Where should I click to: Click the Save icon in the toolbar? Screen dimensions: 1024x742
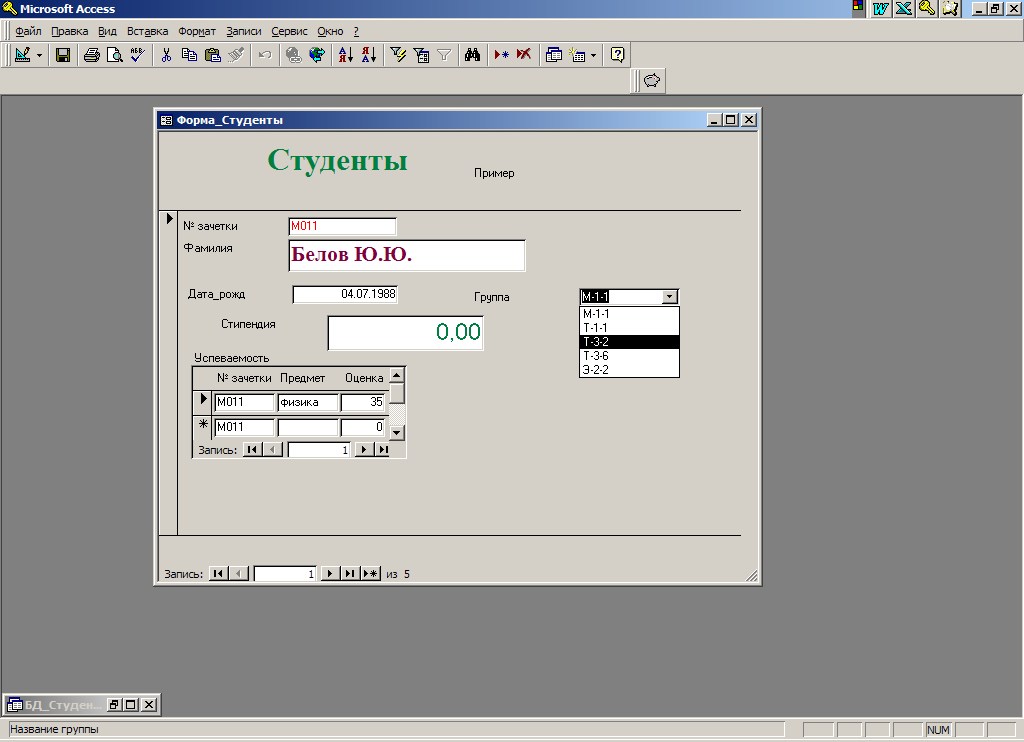pyautogui.click(x=62, y=55)
